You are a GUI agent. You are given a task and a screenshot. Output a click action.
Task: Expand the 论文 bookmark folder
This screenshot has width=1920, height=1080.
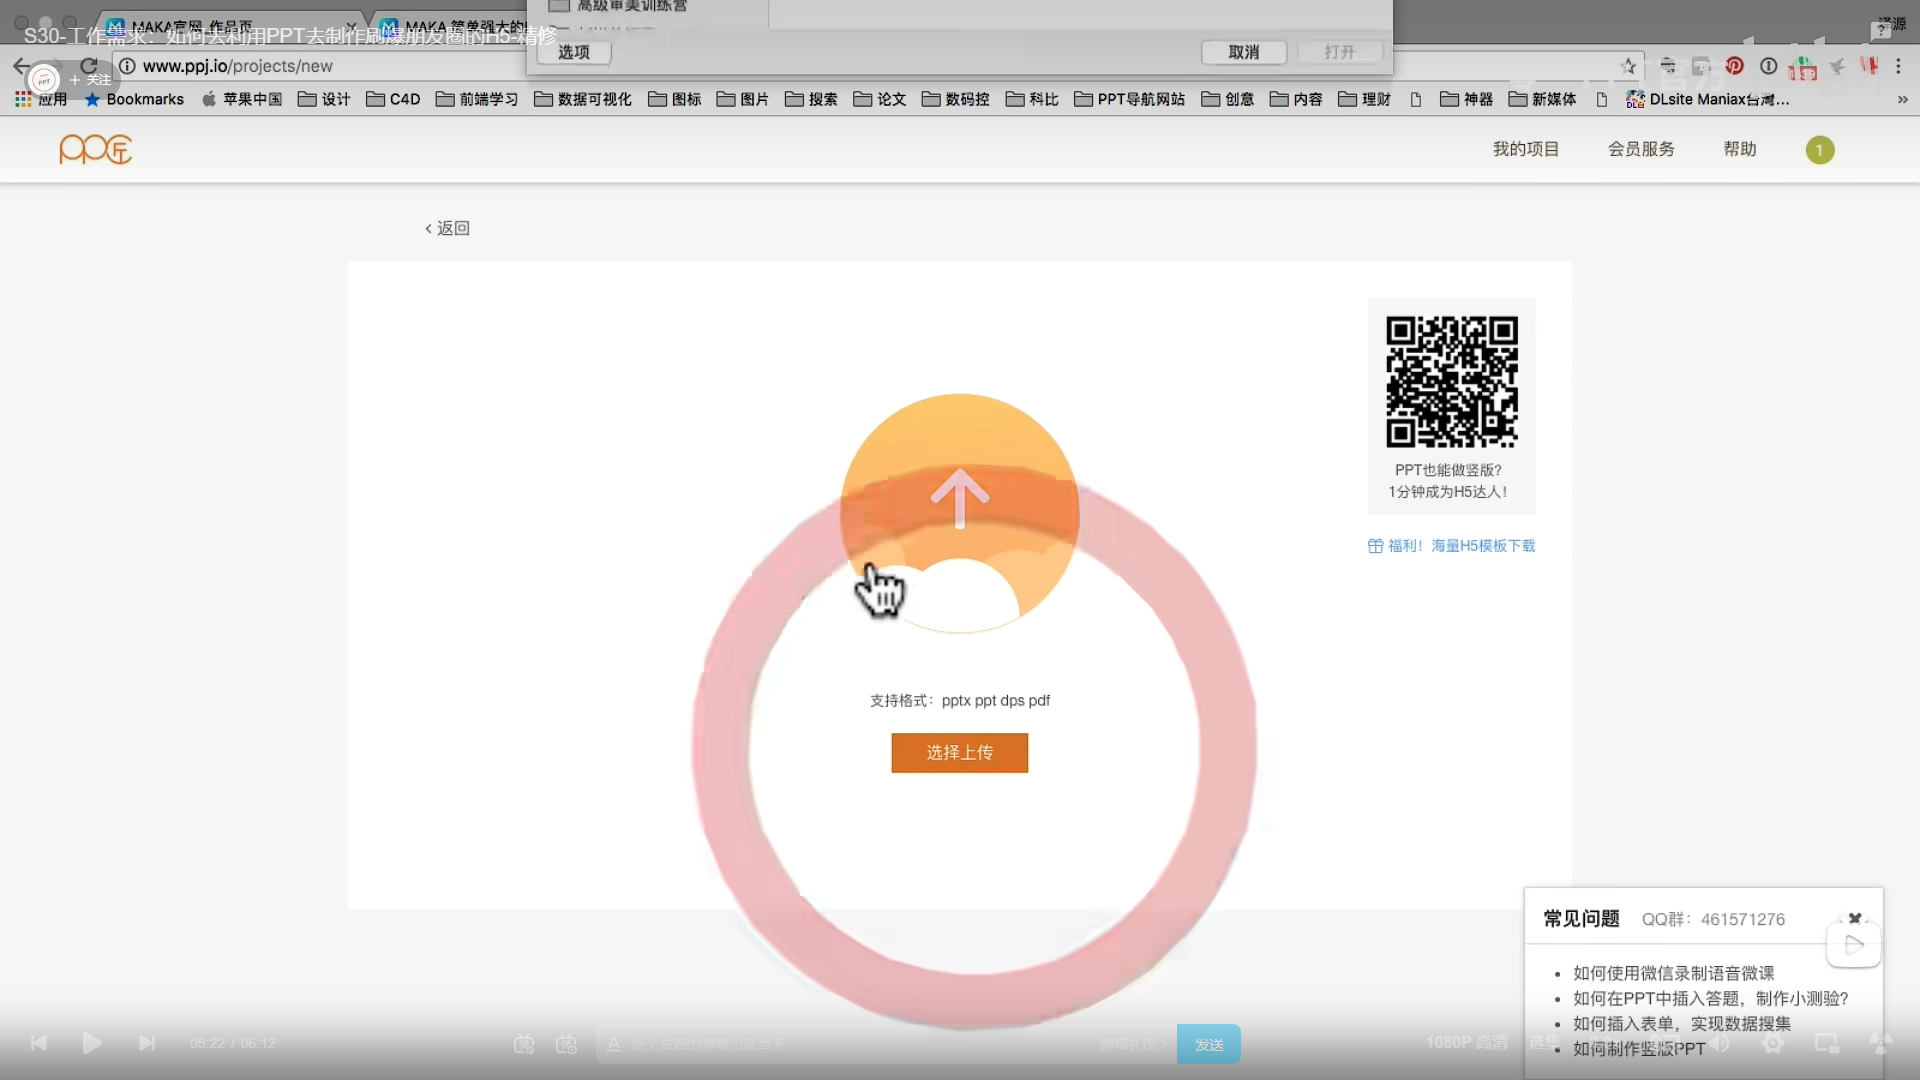(x=880, y=99)
